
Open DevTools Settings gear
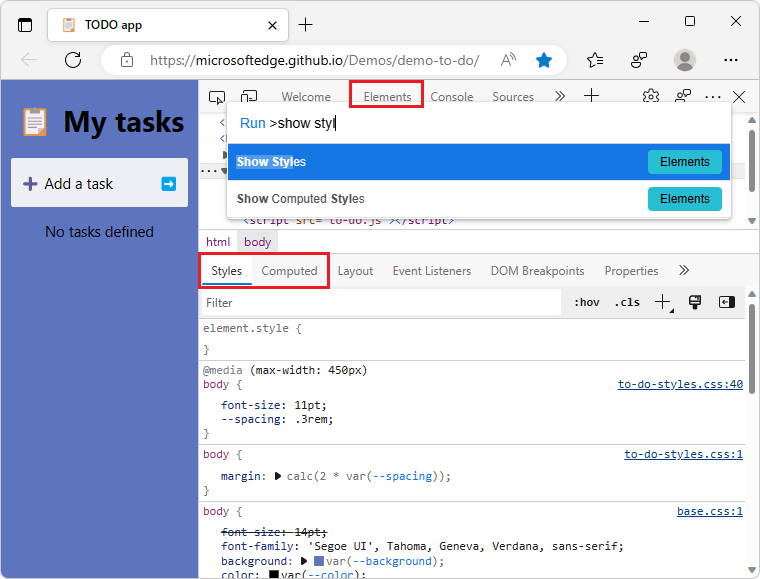point(650,96)
